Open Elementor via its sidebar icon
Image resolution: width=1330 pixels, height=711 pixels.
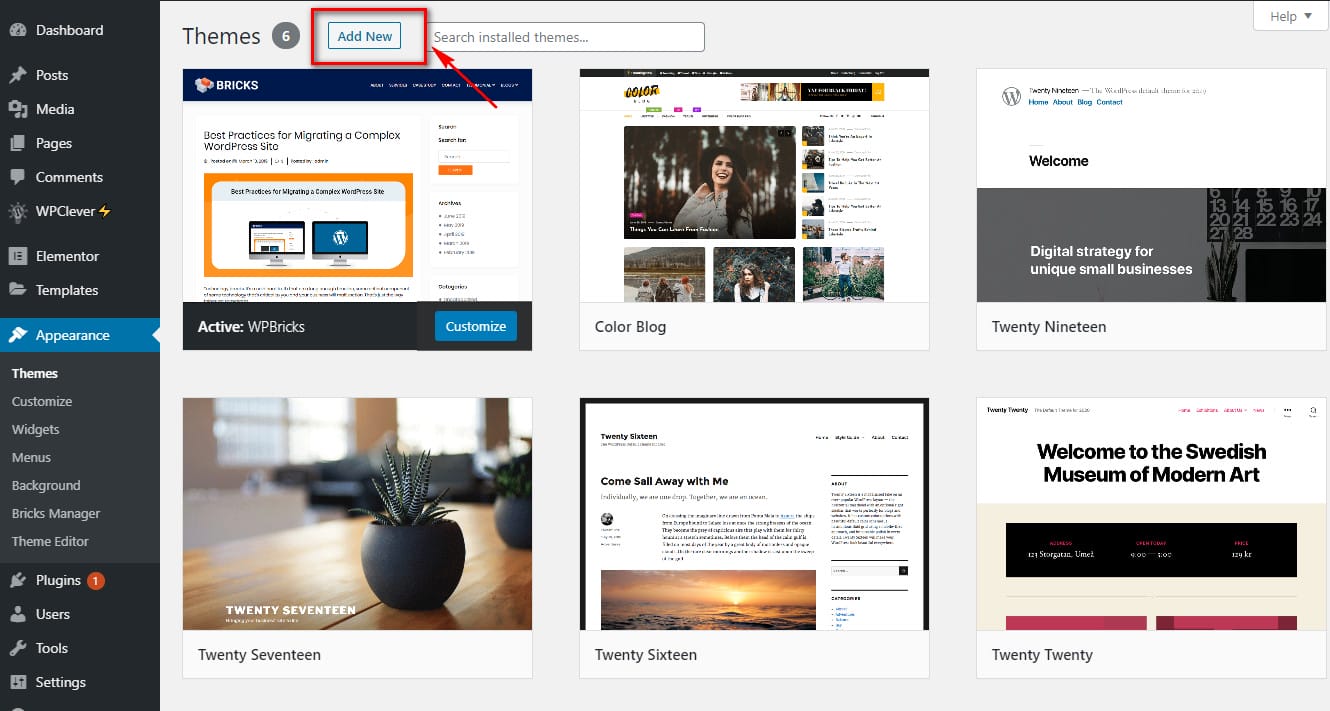pyautogui.click(x=18, y=256)
